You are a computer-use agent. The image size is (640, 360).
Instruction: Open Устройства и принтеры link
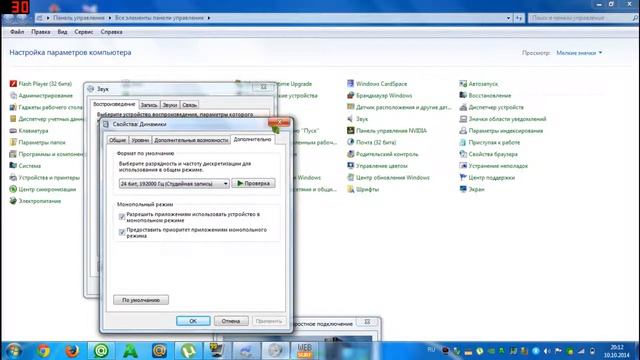pyautogui.click(x=49, y=178)
